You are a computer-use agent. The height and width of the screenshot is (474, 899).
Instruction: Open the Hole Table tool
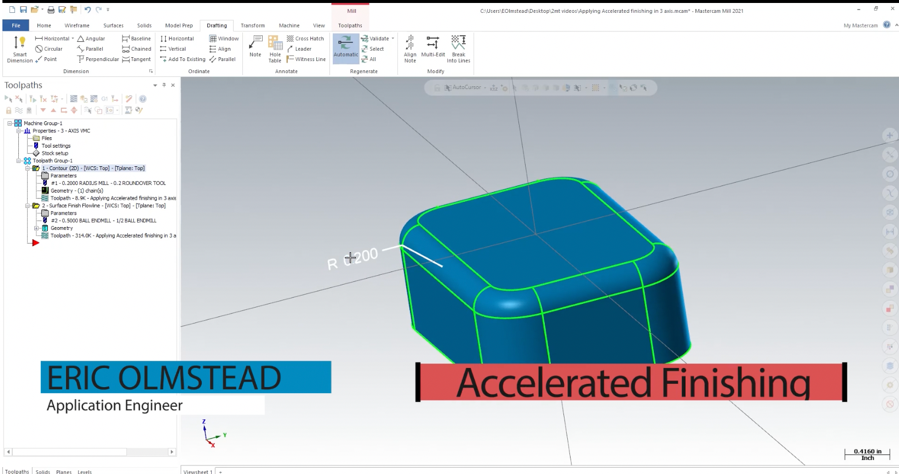click(275, 49)
